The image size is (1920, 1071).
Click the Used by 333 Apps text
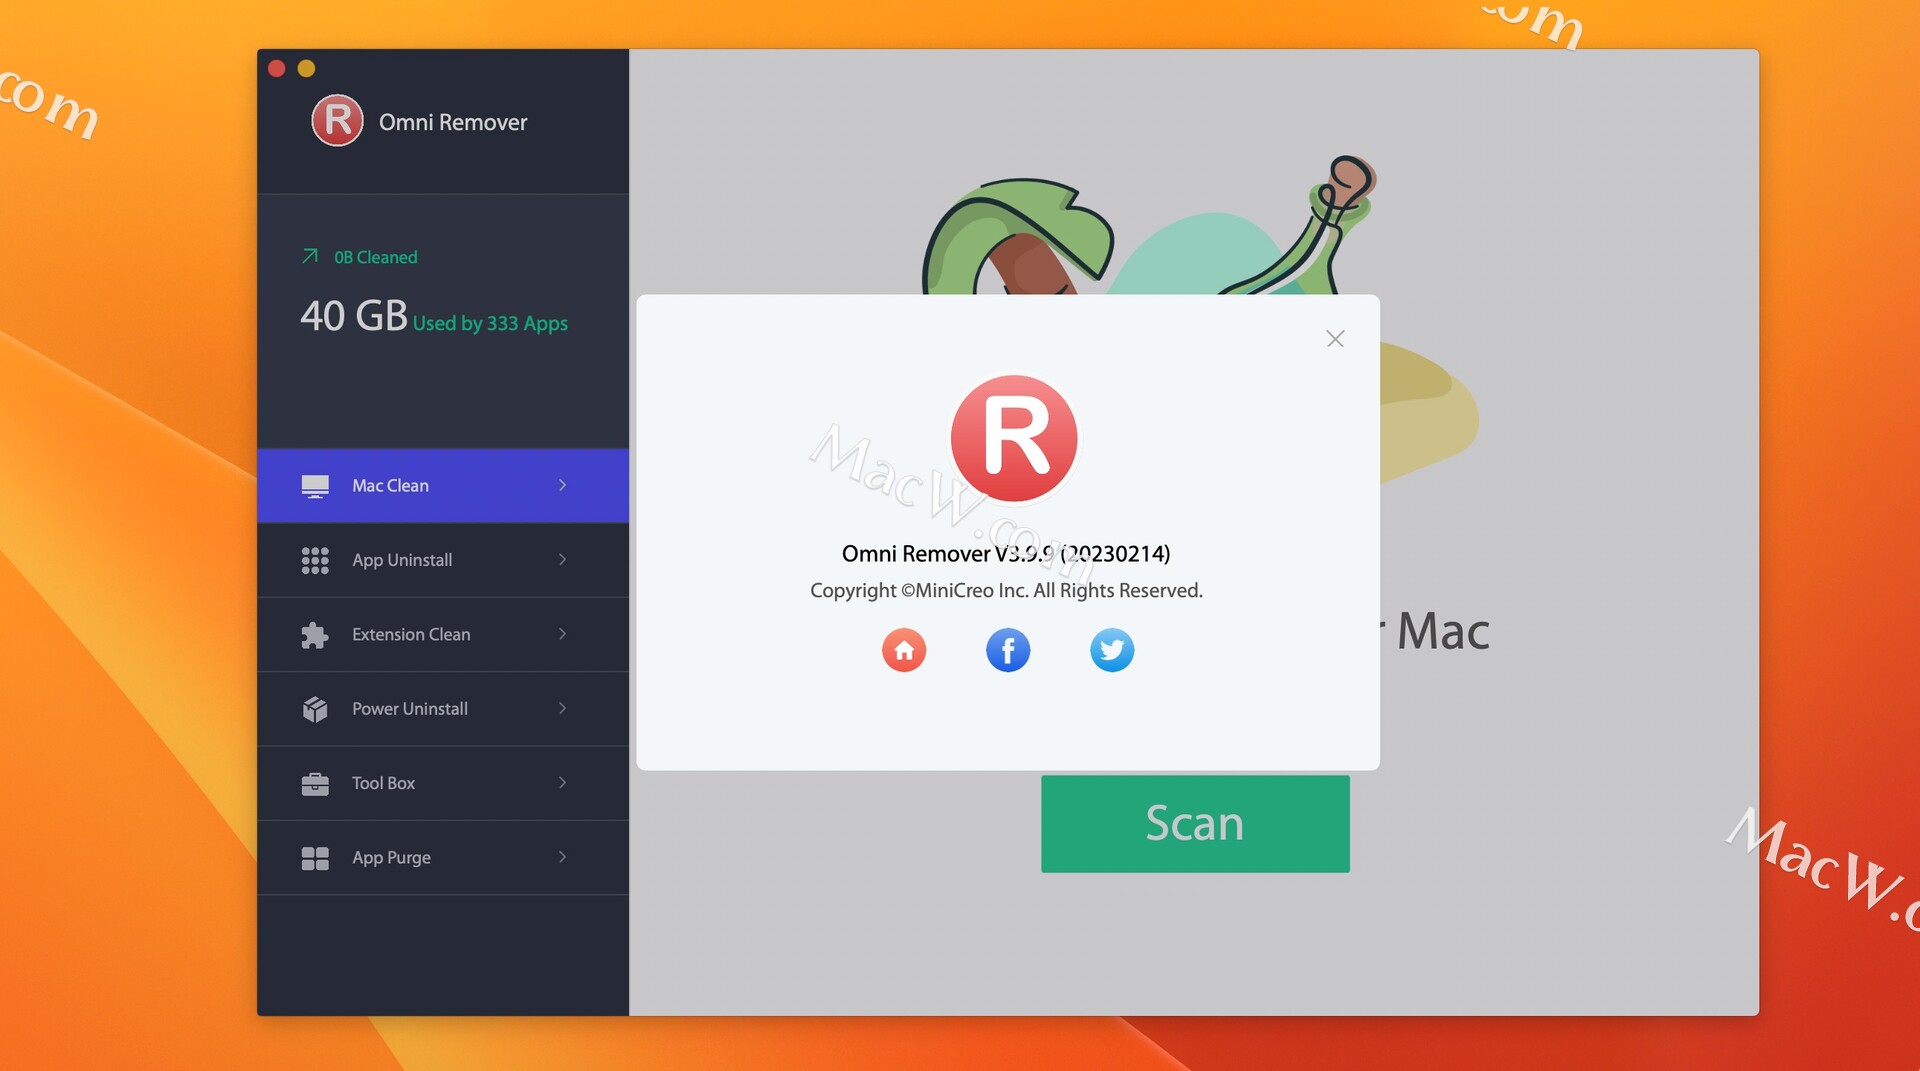(490, 323)
